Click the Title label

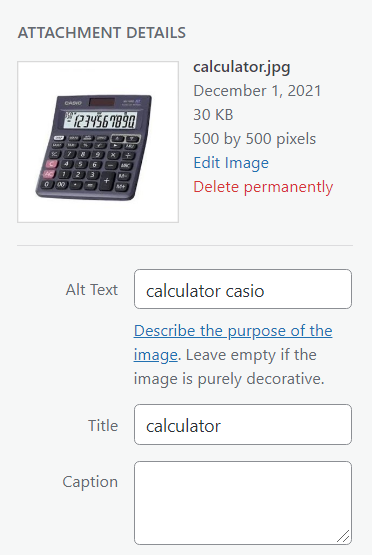click(103, 425)
